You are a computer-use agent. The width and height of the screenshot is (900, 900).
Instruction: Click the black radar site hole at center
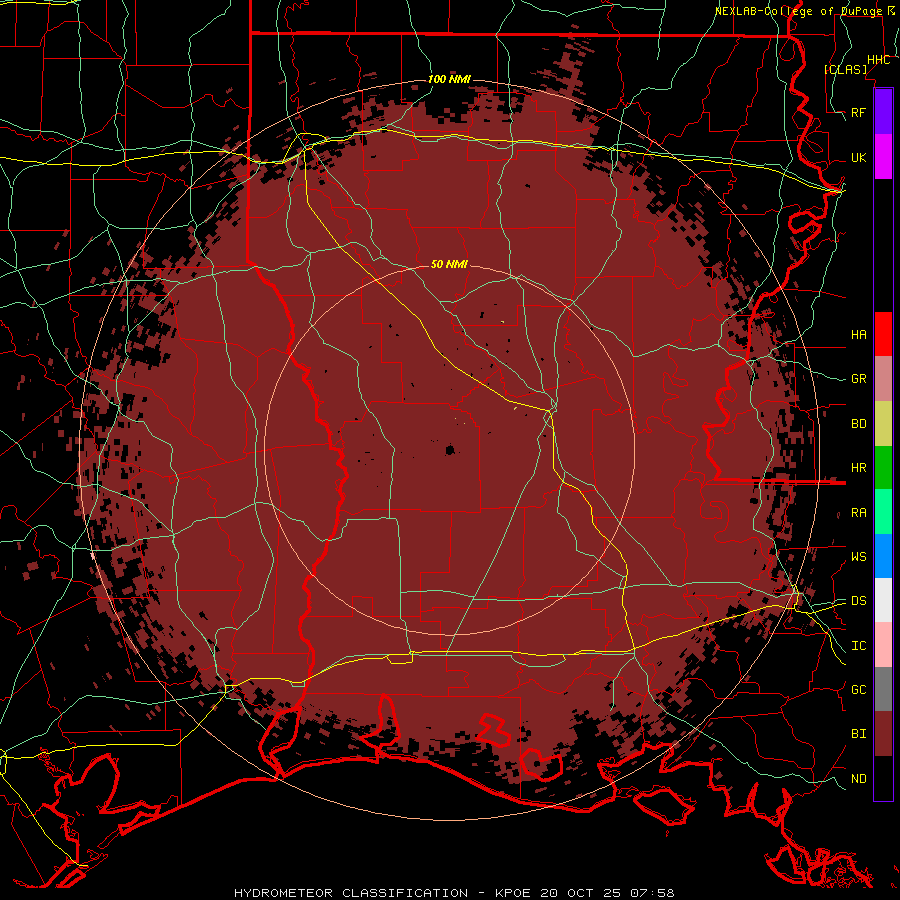click(450, 450)
